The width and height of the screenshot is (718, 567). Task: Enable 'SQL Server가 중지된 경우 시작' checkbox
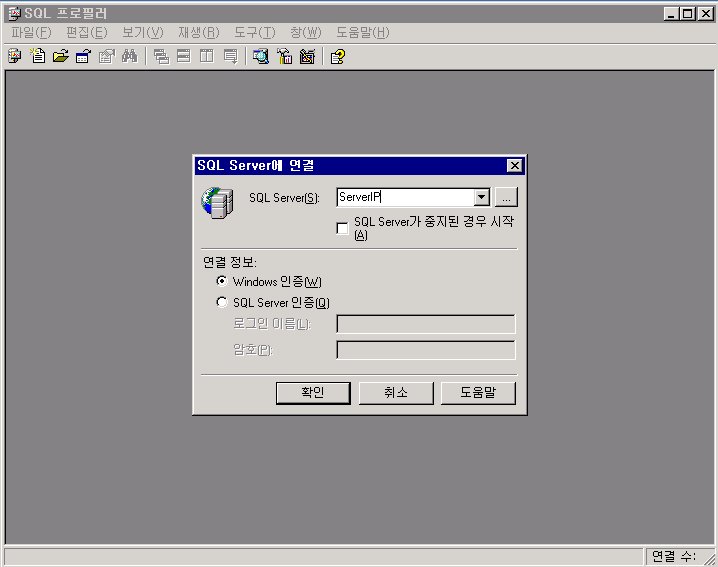342,228
